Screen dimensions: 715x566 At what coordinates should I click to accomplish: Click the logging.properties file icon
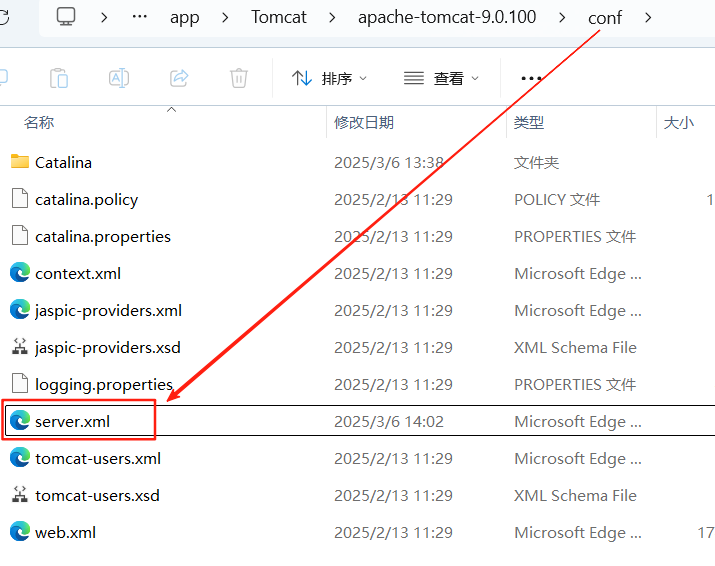20,384
